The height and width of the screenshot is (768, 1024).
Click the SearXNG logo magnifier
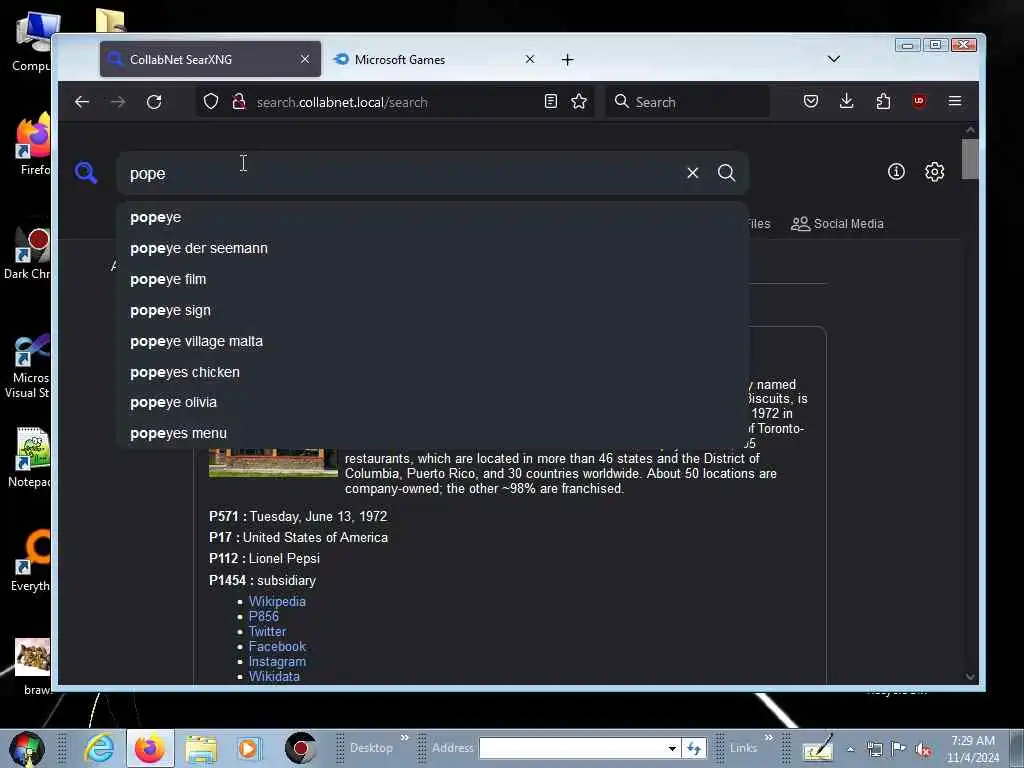pyautogui.click(x=86, y=173)
